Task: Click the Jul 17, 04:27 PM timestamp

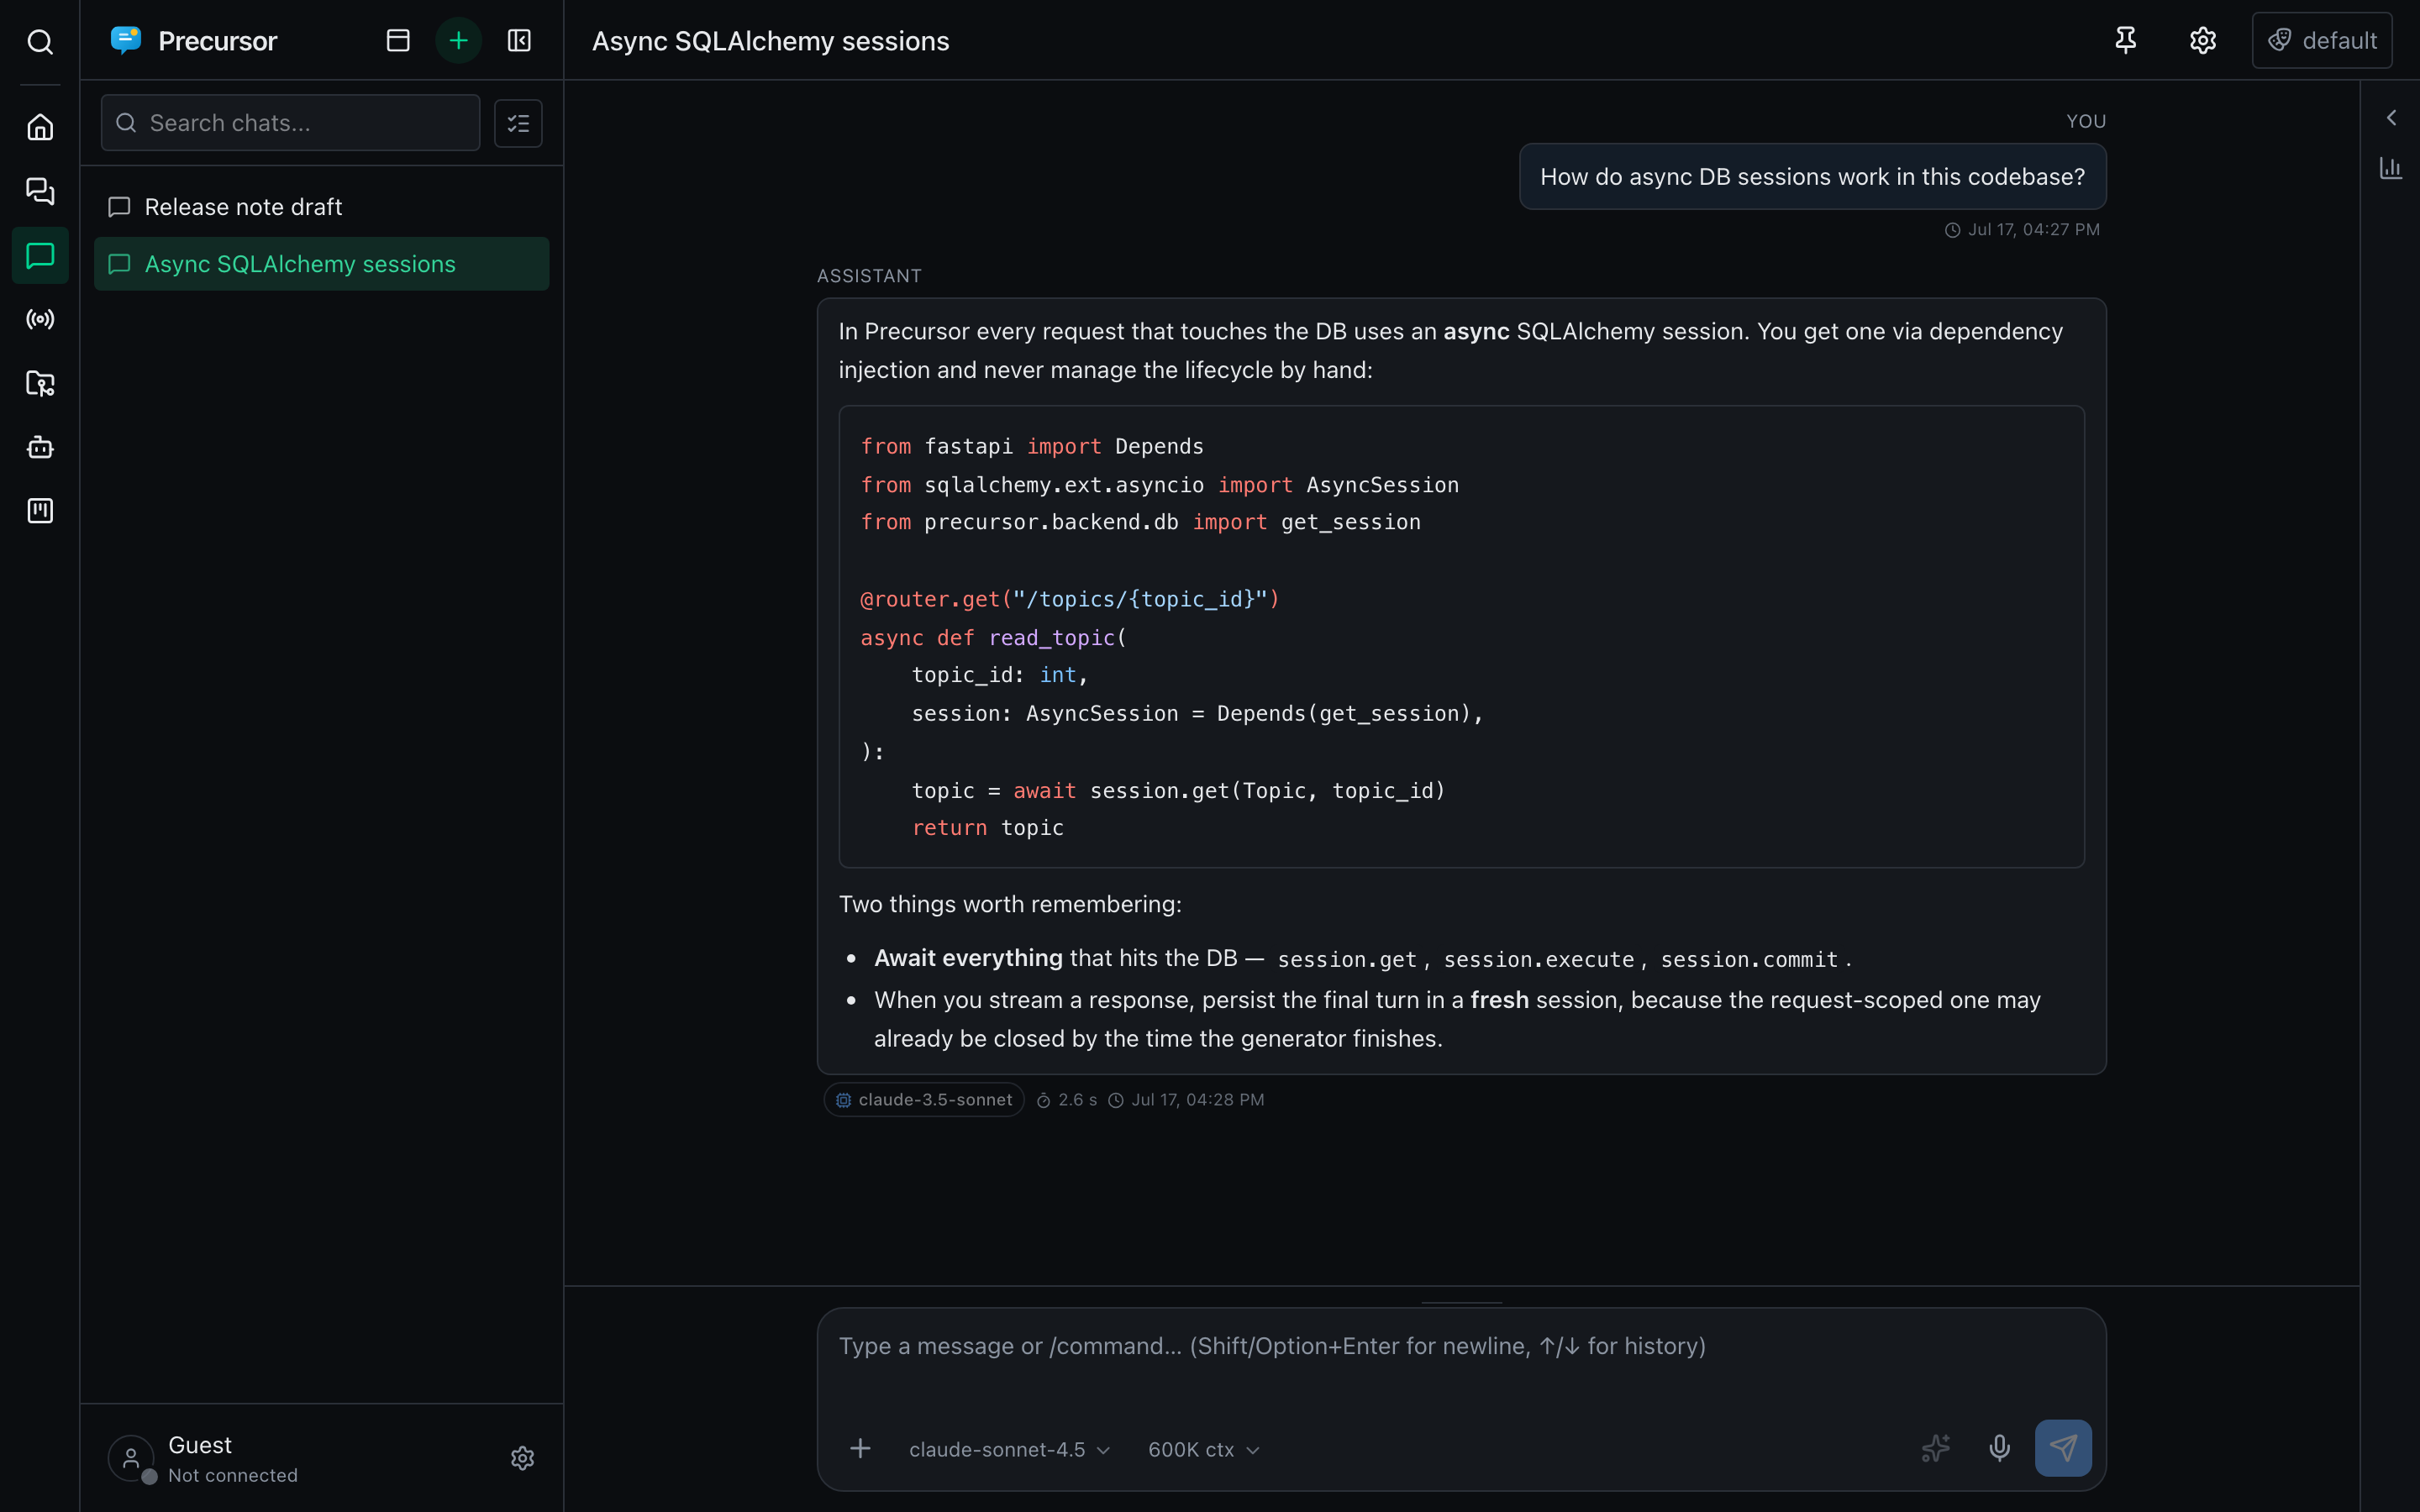Action: click(x=2033, y=229)
